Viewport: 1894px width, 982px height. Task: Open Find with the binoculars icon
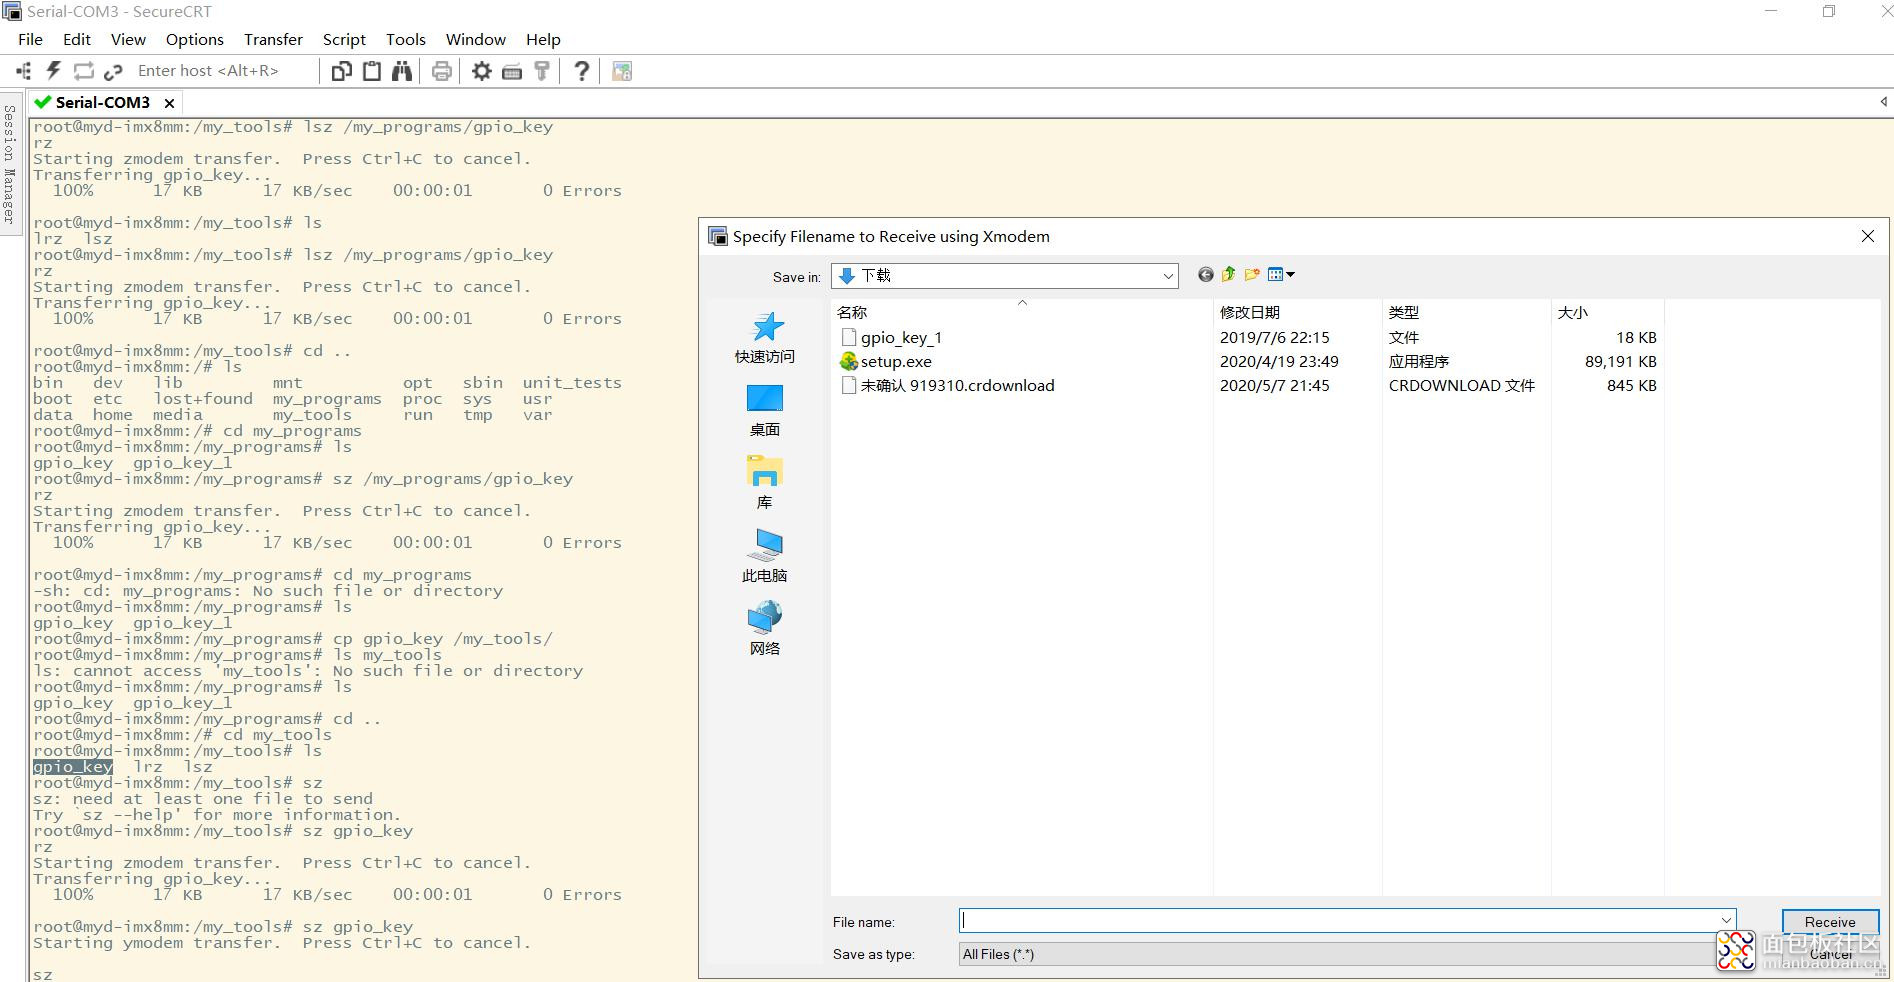click(402, 71)
